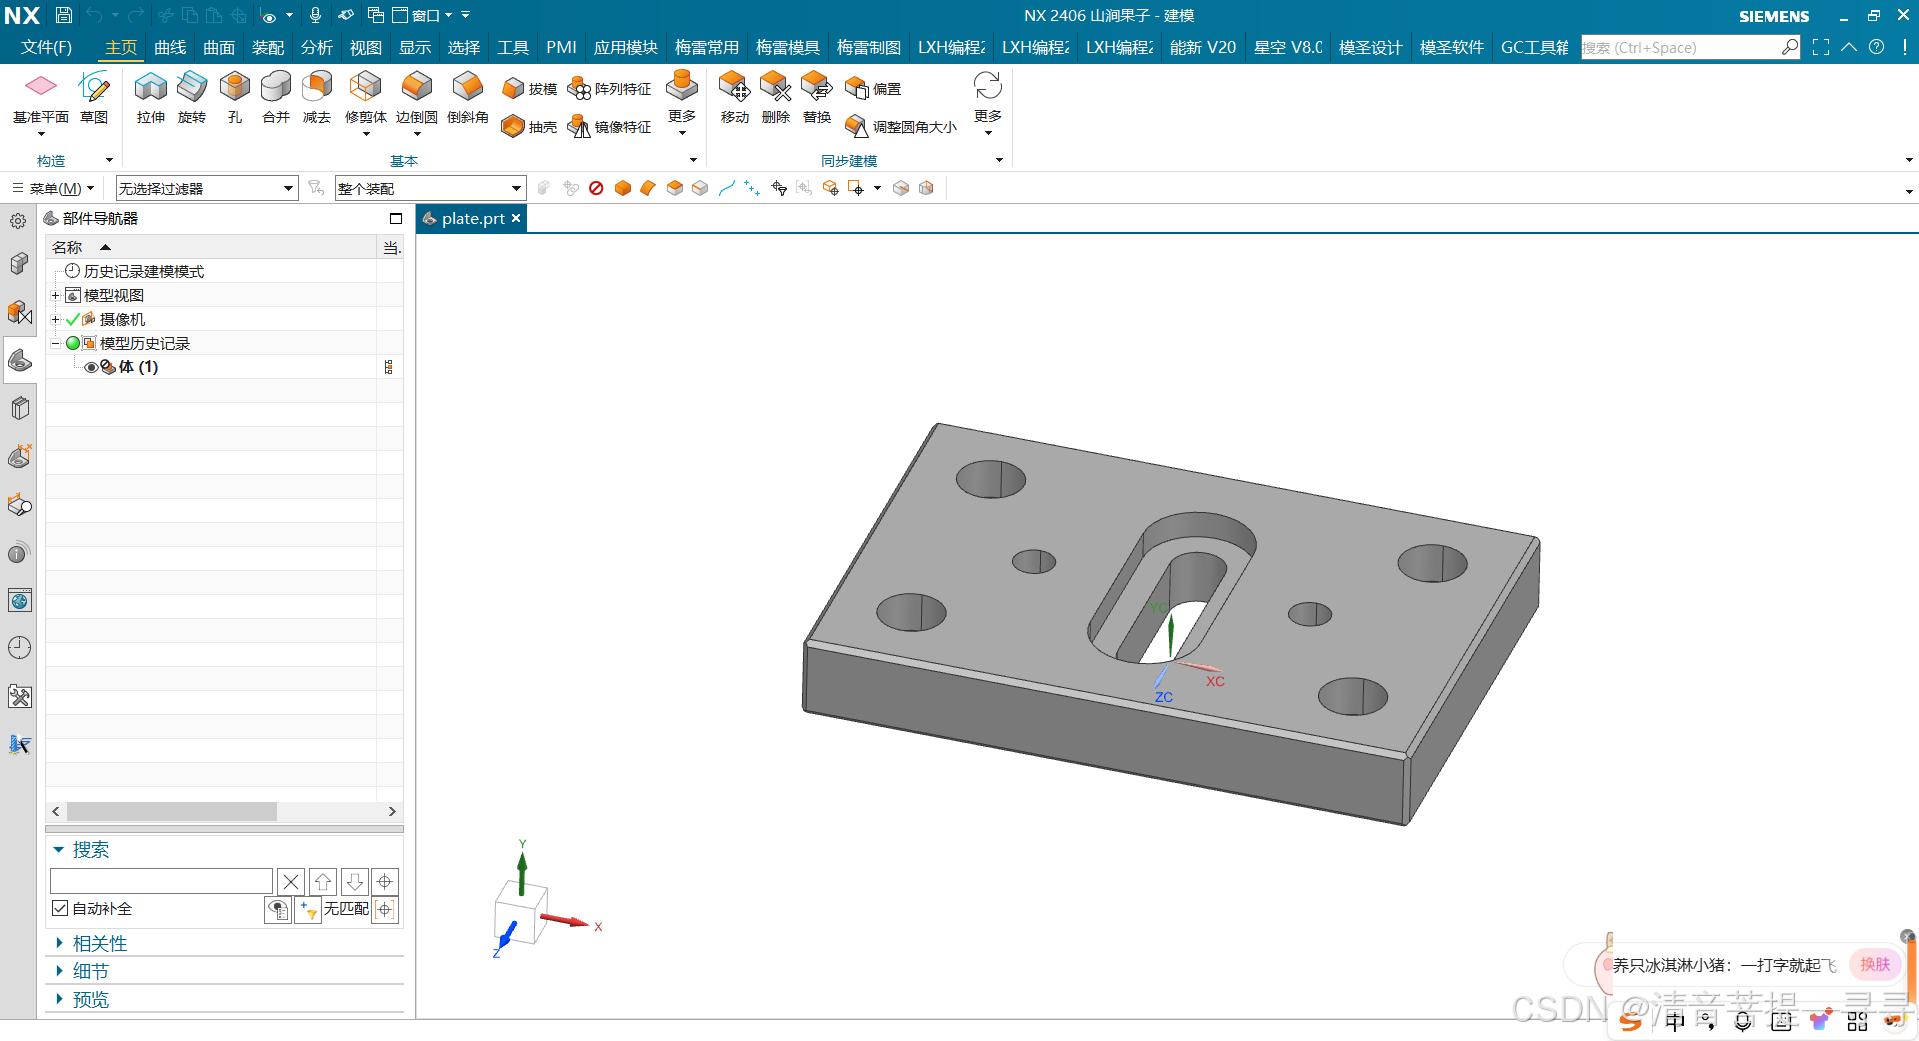Screen dimensions: 1919x1041
Task: Select the 孔 hole tool
Action: coord(235,98)
